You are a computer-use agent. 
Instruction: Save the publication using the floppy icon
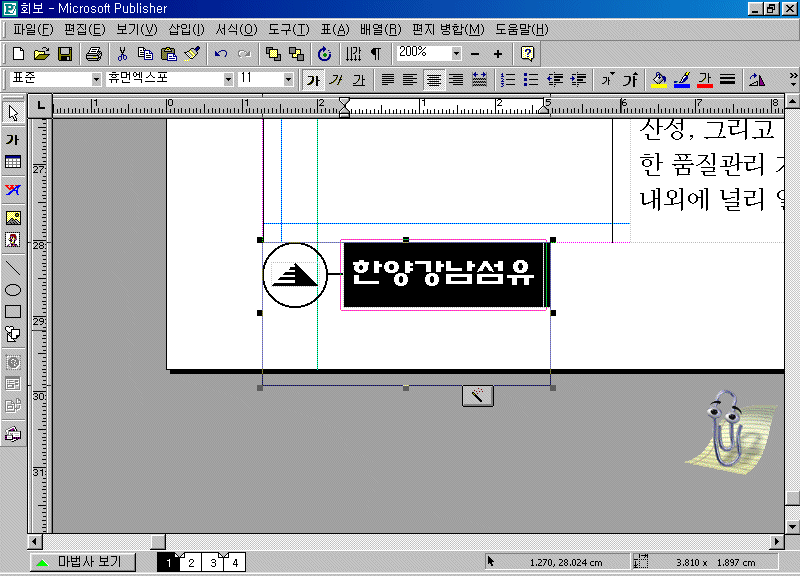coord(65,54)
